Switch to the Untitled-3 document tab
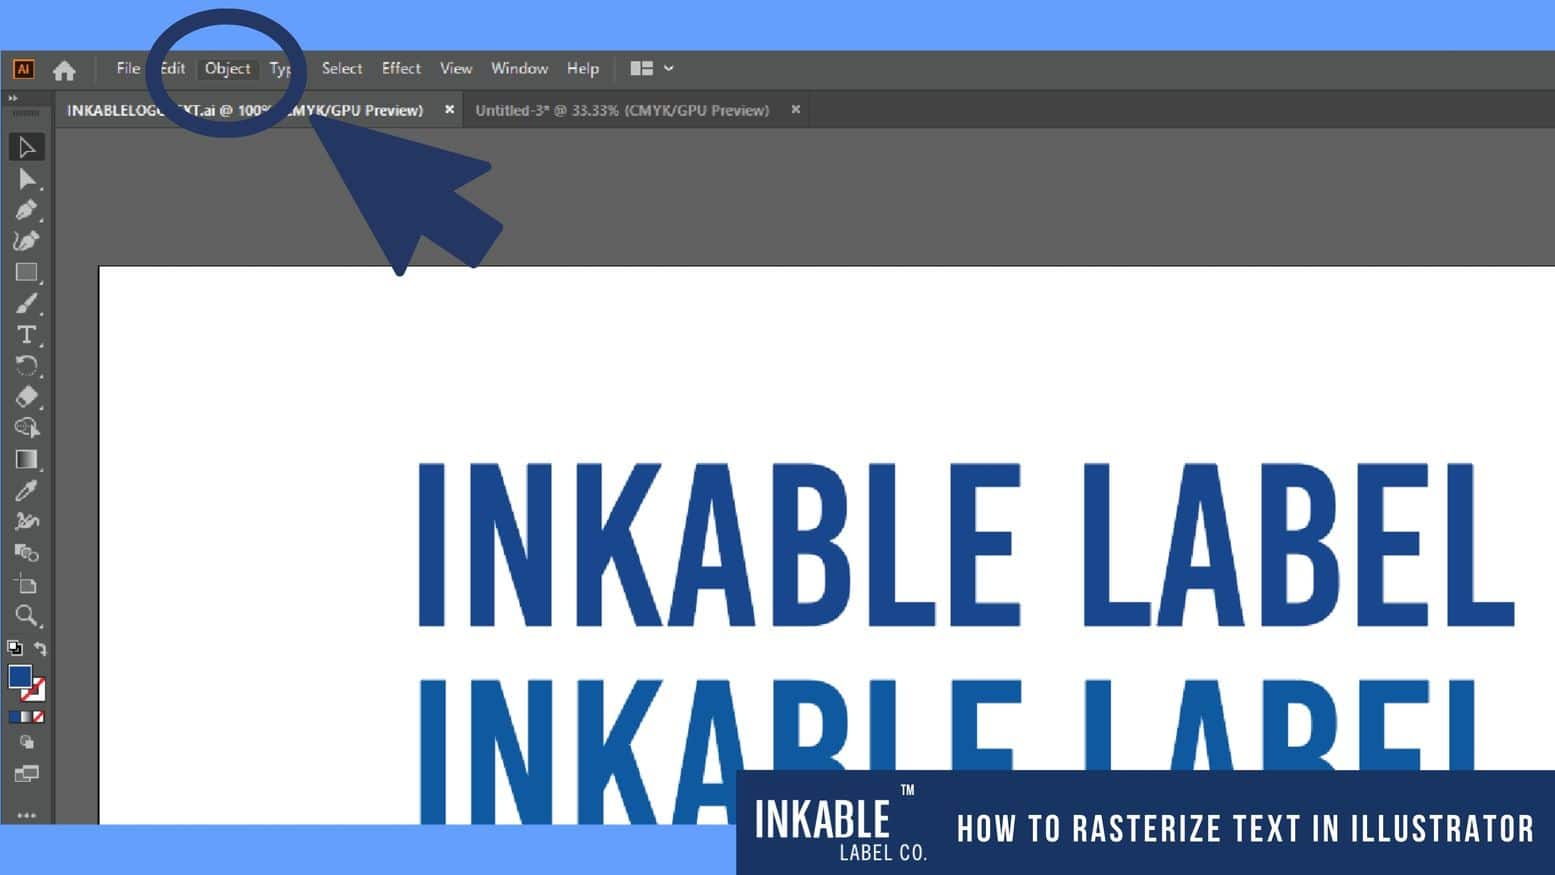Image resolution: width=1555 pixels, height=875 pixels. (x=620, y=110)
